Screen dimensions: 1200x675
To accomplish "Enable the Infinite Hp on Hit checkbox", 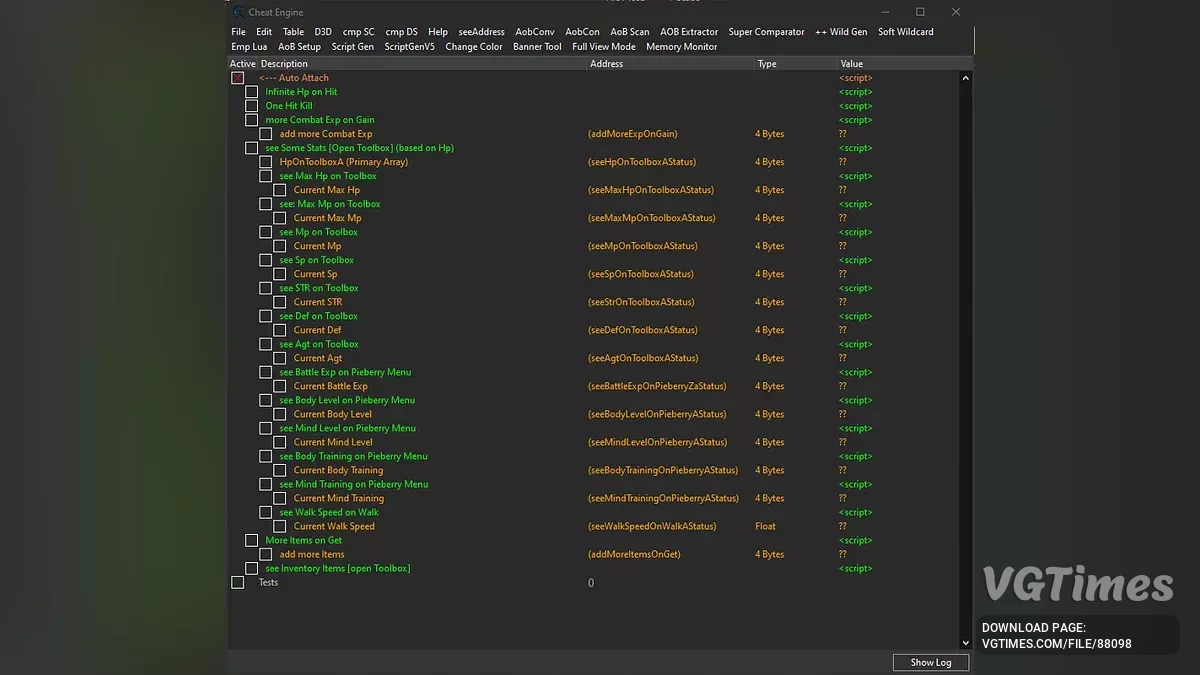I will [252, 92].
